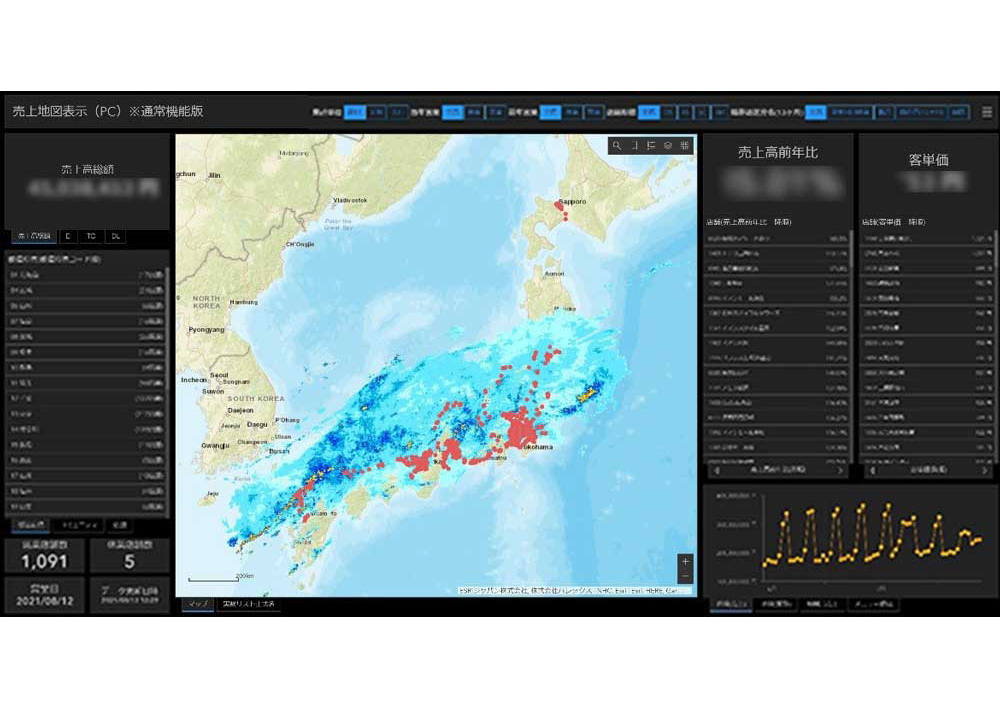1000x708 pixels.
Task: Open the map search magnifier tool
Action: (x=617, y=146)
